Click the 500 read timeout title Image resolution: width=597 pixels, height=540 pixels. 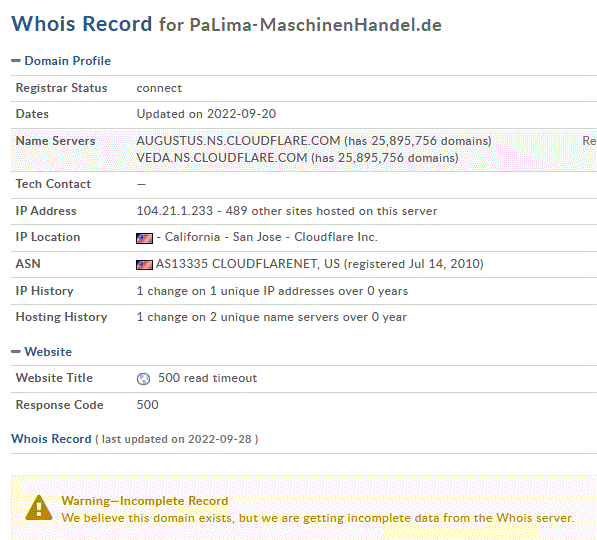pyautogui.click(x=208, y=378)
